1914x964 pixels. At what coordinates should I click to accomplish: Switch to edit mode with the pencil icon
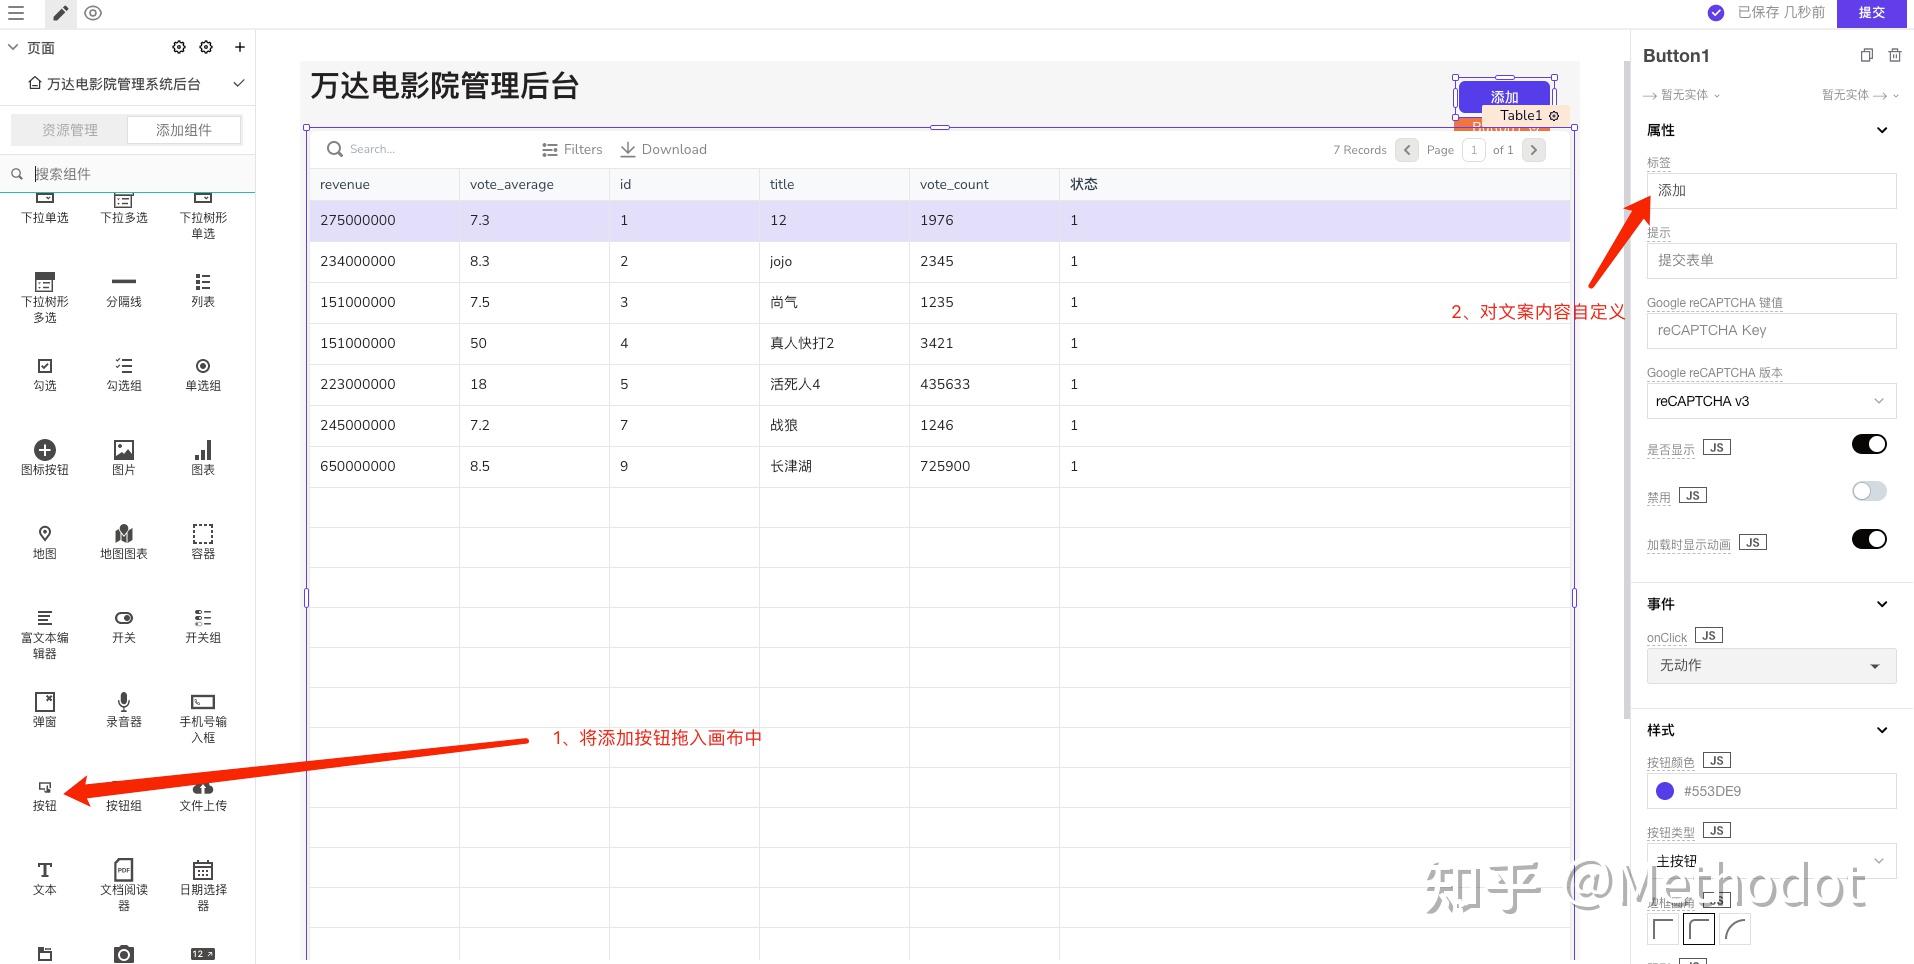coord(61,14)
